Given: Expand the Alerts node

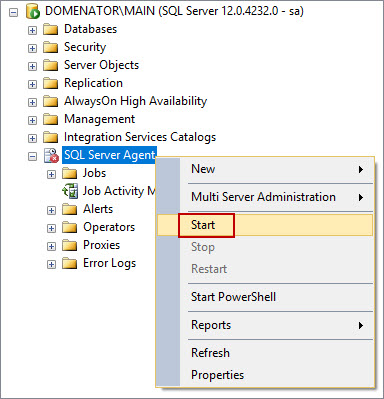Looking at the screenshot, I should pyautogui.click(x=51, y=210).
